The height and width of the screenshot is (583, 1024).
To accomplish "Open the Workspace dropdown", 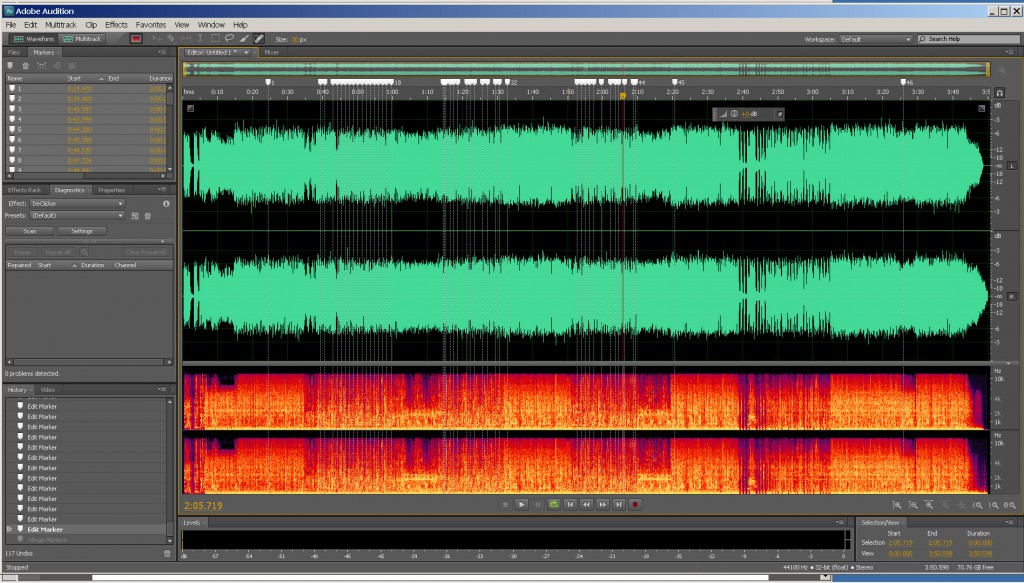I will (875, 39).
